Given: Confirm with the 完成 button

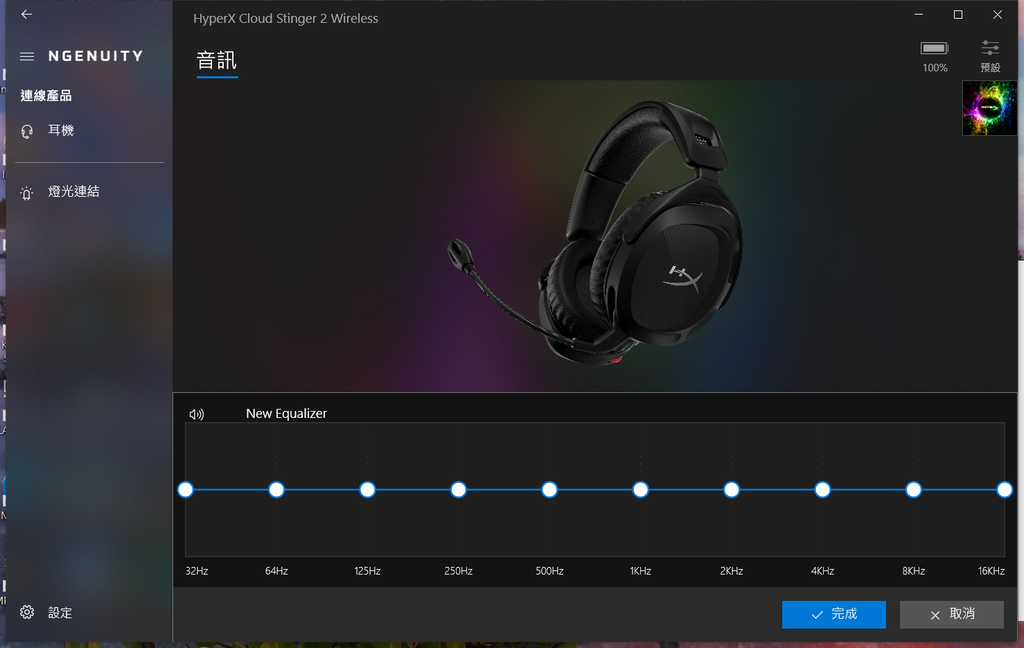Looking at the screenshot, I should point(834,615).
